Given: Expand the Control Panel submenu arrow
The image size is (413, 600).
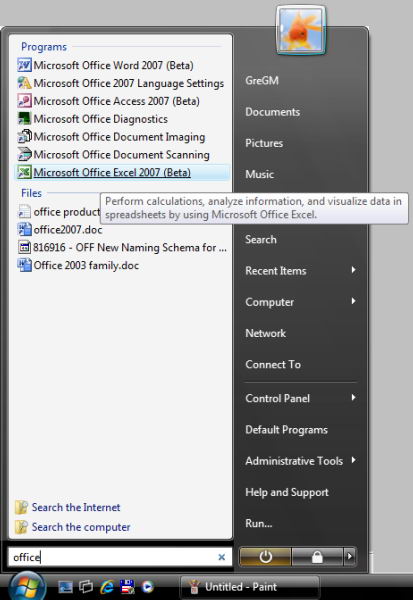Looking at the screenshot, I should pyautogui.click(x=354, y=398).
